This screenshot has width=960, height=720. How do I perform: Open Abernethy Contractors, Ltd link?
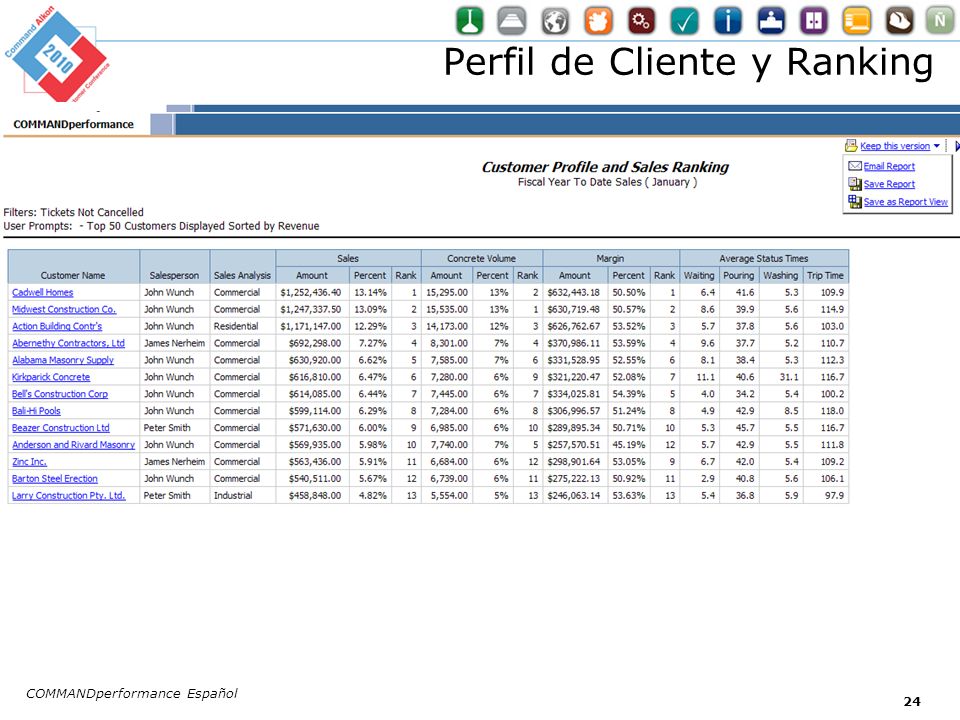[68, 343]
